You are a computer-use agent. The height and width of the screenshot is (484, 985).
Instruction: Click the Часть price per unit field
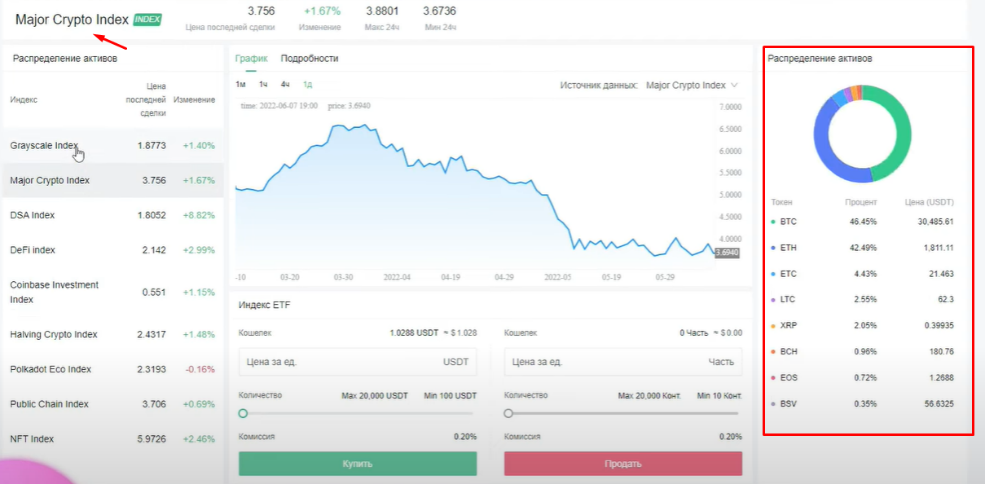click(x=623, y=362)
